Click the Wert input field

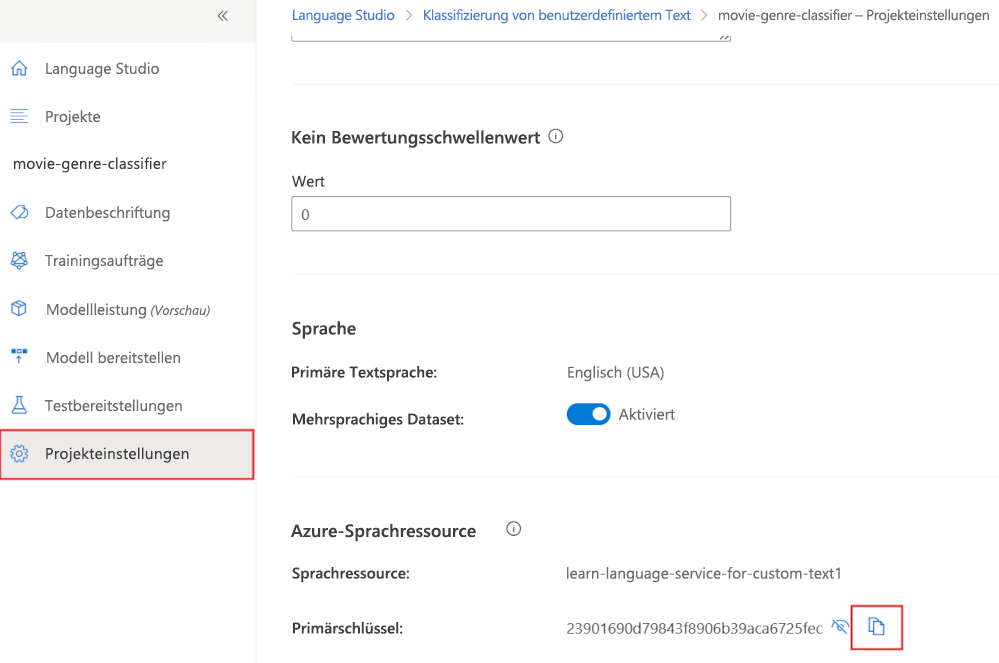click(510, 214)
